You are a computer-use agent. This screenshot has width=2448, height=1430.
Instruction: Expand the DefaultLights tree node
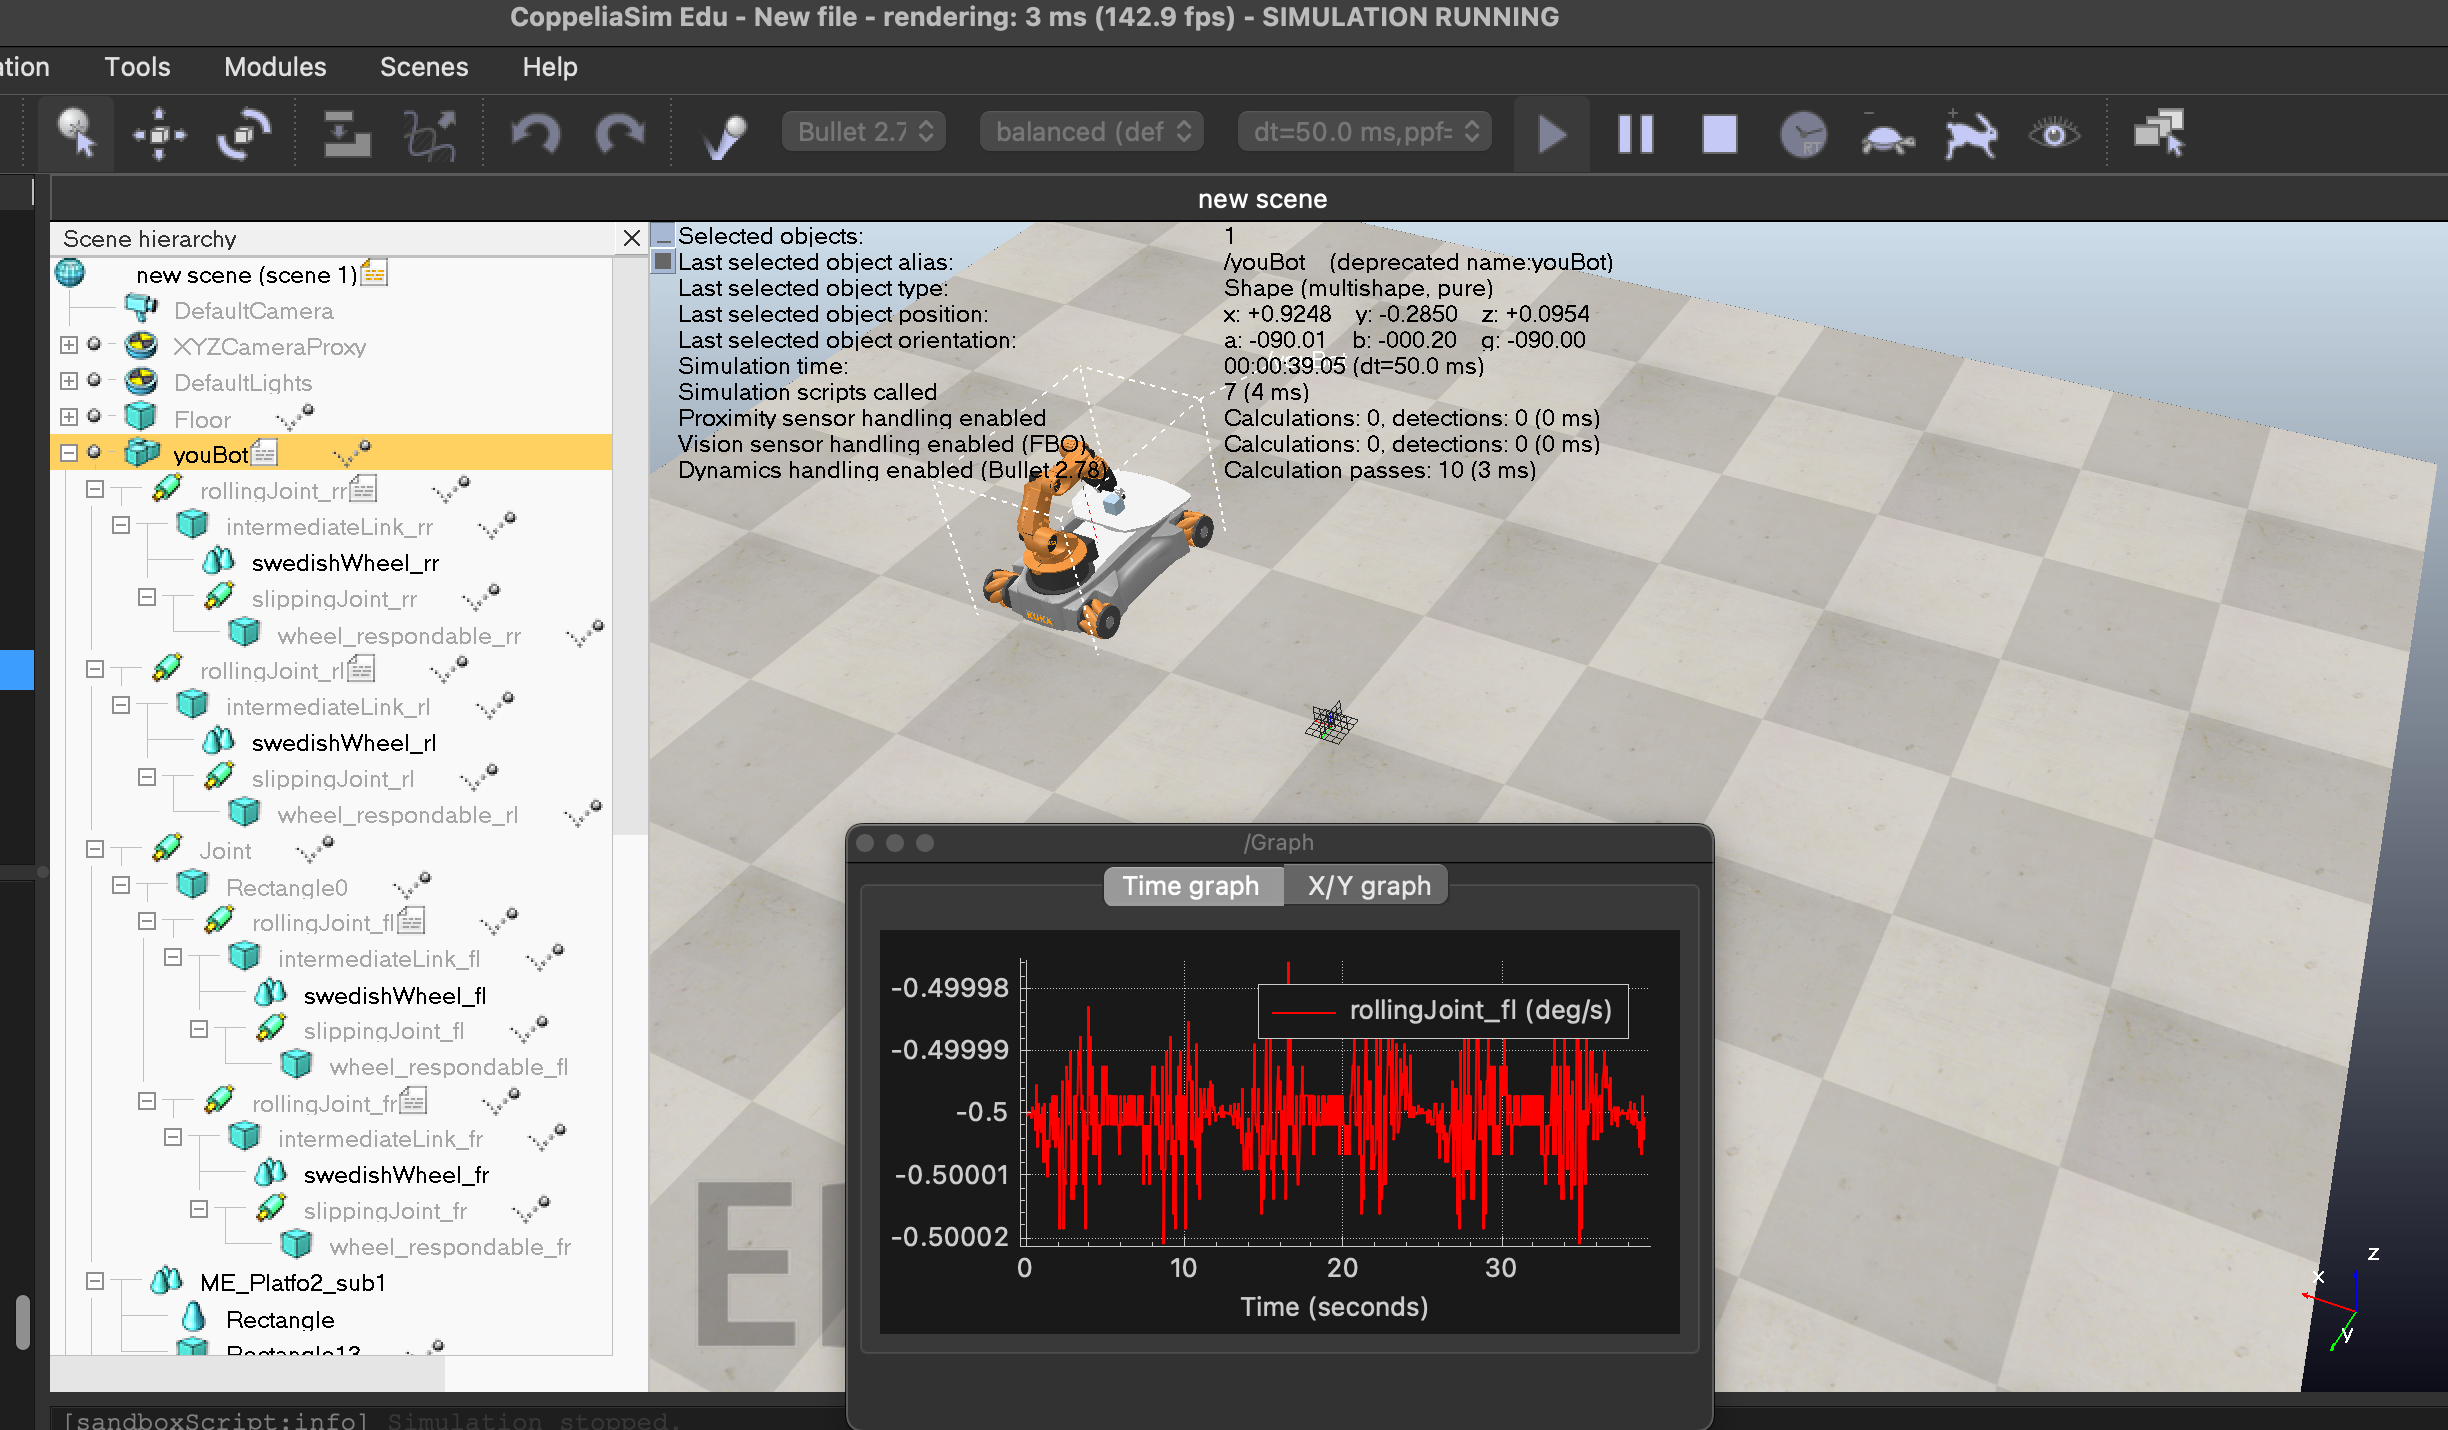click(x=69, y=381)
